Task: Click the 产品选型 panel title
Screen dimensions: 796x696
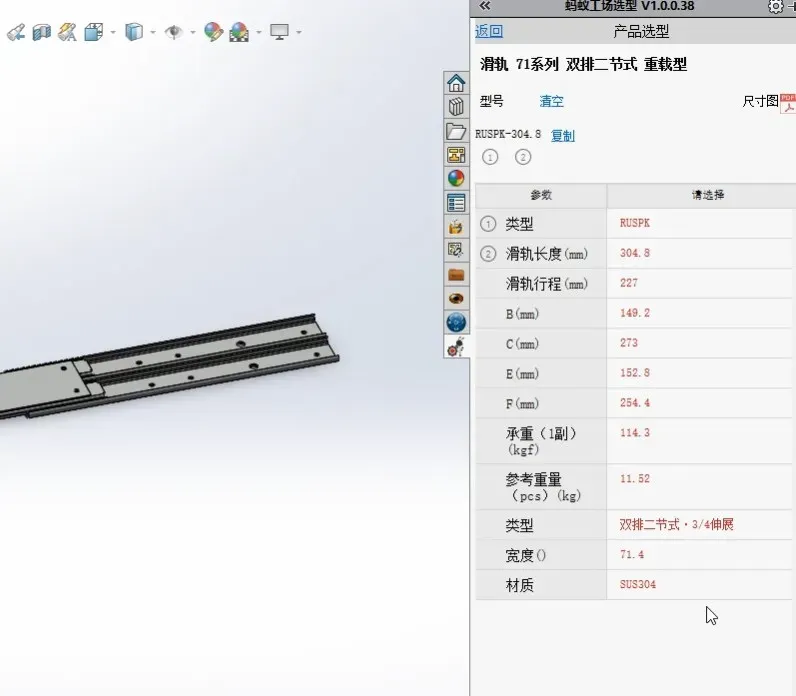Action: pyautogui.click(x=641, y=31)
